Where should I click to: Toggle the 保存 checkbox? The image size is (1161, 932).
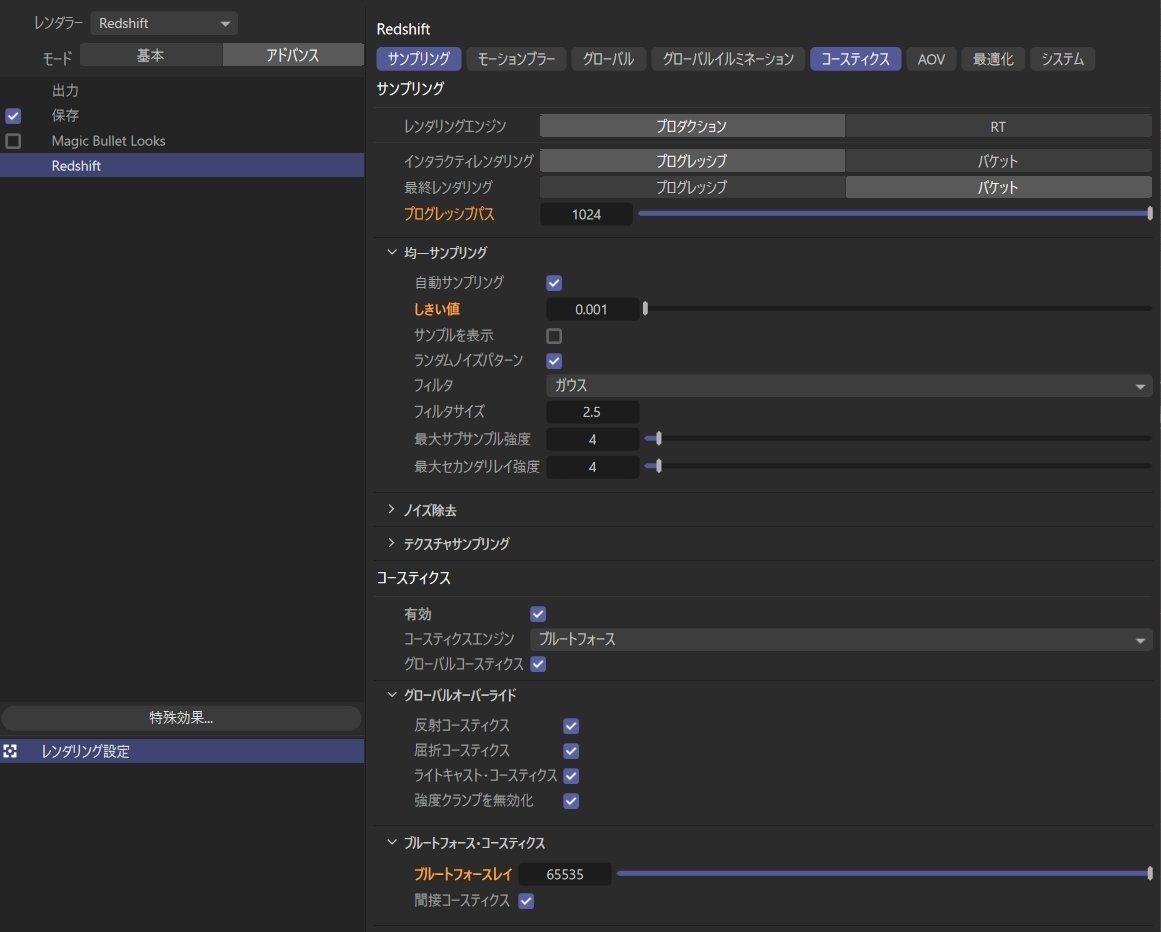coord(13,116)
